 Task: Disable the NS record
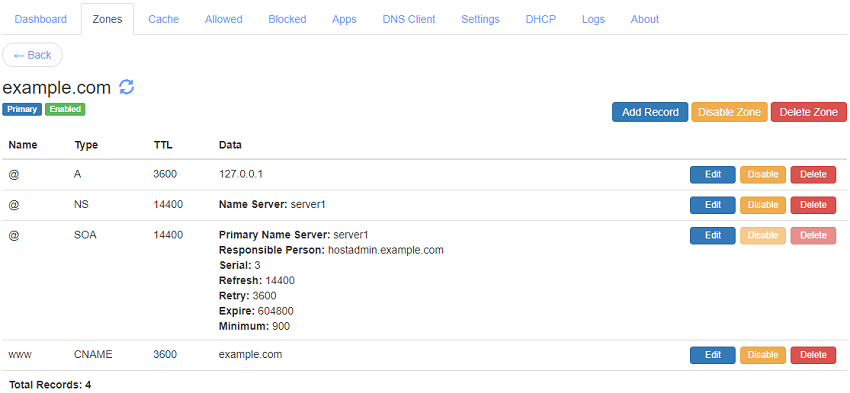tap(763, 205)
